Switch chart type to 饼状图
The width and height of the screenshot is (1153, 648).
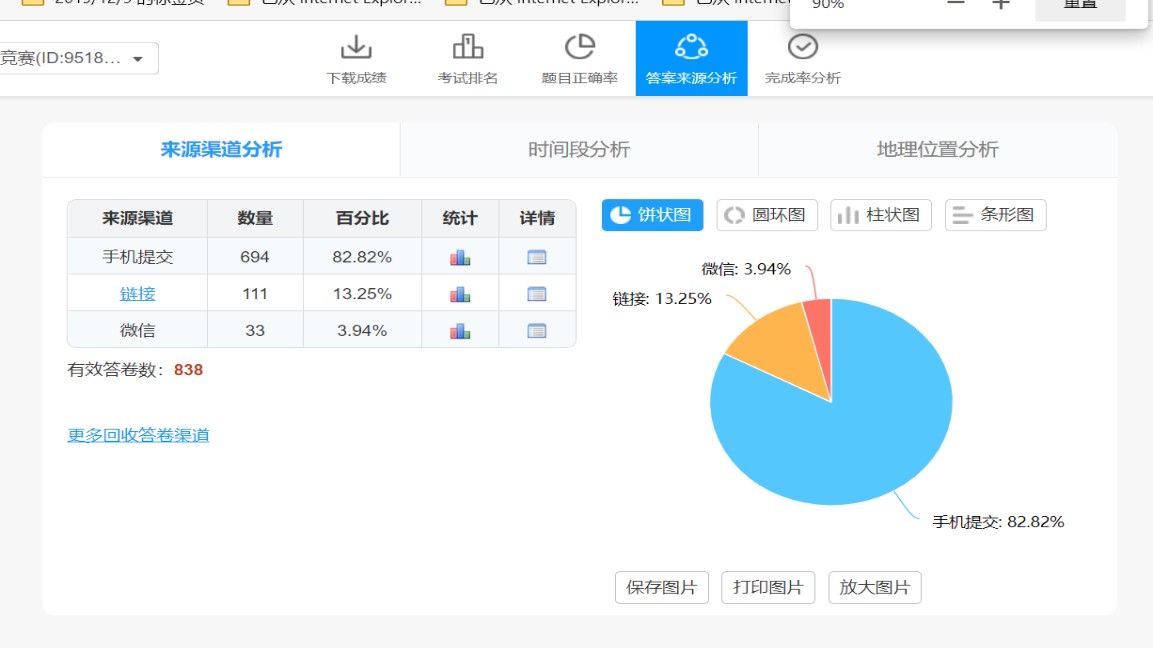653,215
